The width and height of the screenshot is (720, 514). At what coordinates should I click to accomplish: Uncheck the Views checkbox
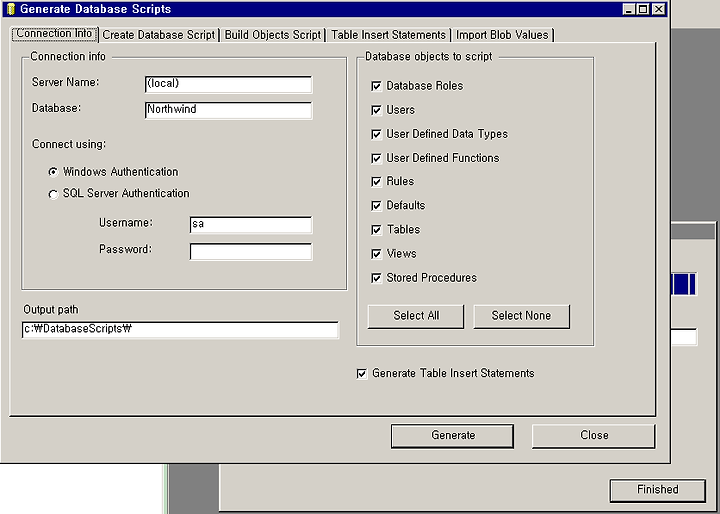tap(377, 254)
